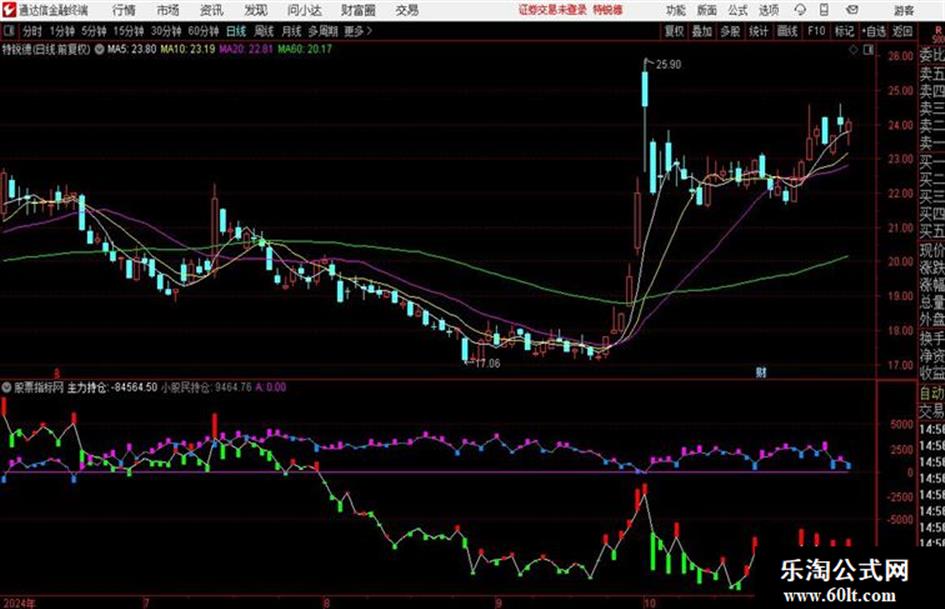Click the 统计 statistics button
The width and height of the screenshot is (945, 609).
759,31
